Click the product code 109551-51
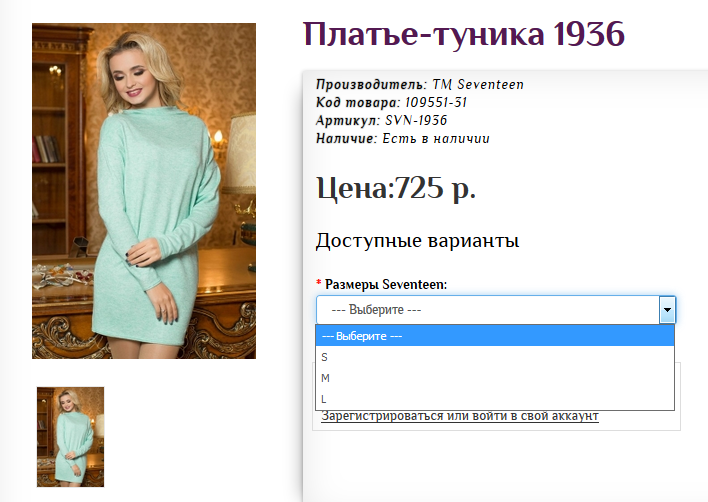 436,102
